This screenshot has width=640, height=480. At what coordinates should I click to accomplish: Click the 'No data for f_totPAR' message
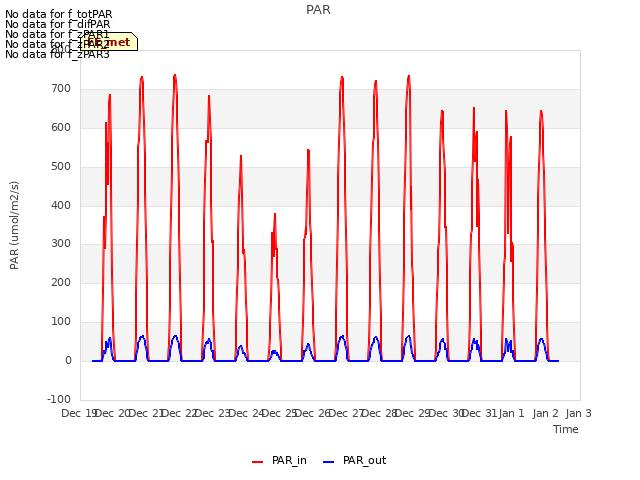click(x=58, y=14)
